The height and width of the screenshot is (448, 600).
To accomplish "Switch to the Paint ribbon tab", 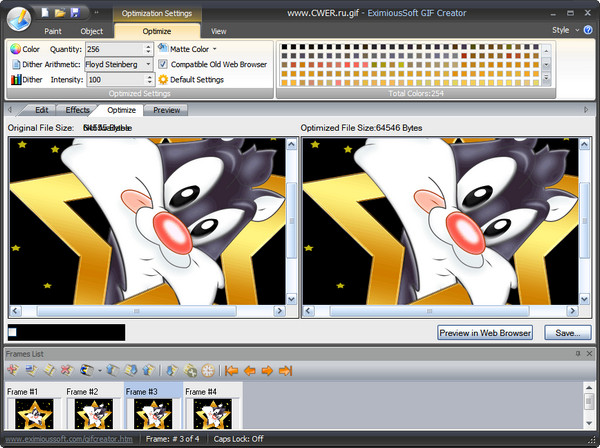I will pos(53,32).
